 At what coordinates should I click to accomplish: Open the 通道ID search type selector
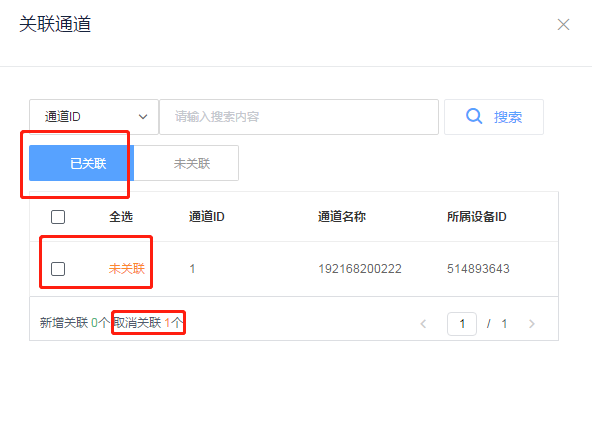coord(94,117)
